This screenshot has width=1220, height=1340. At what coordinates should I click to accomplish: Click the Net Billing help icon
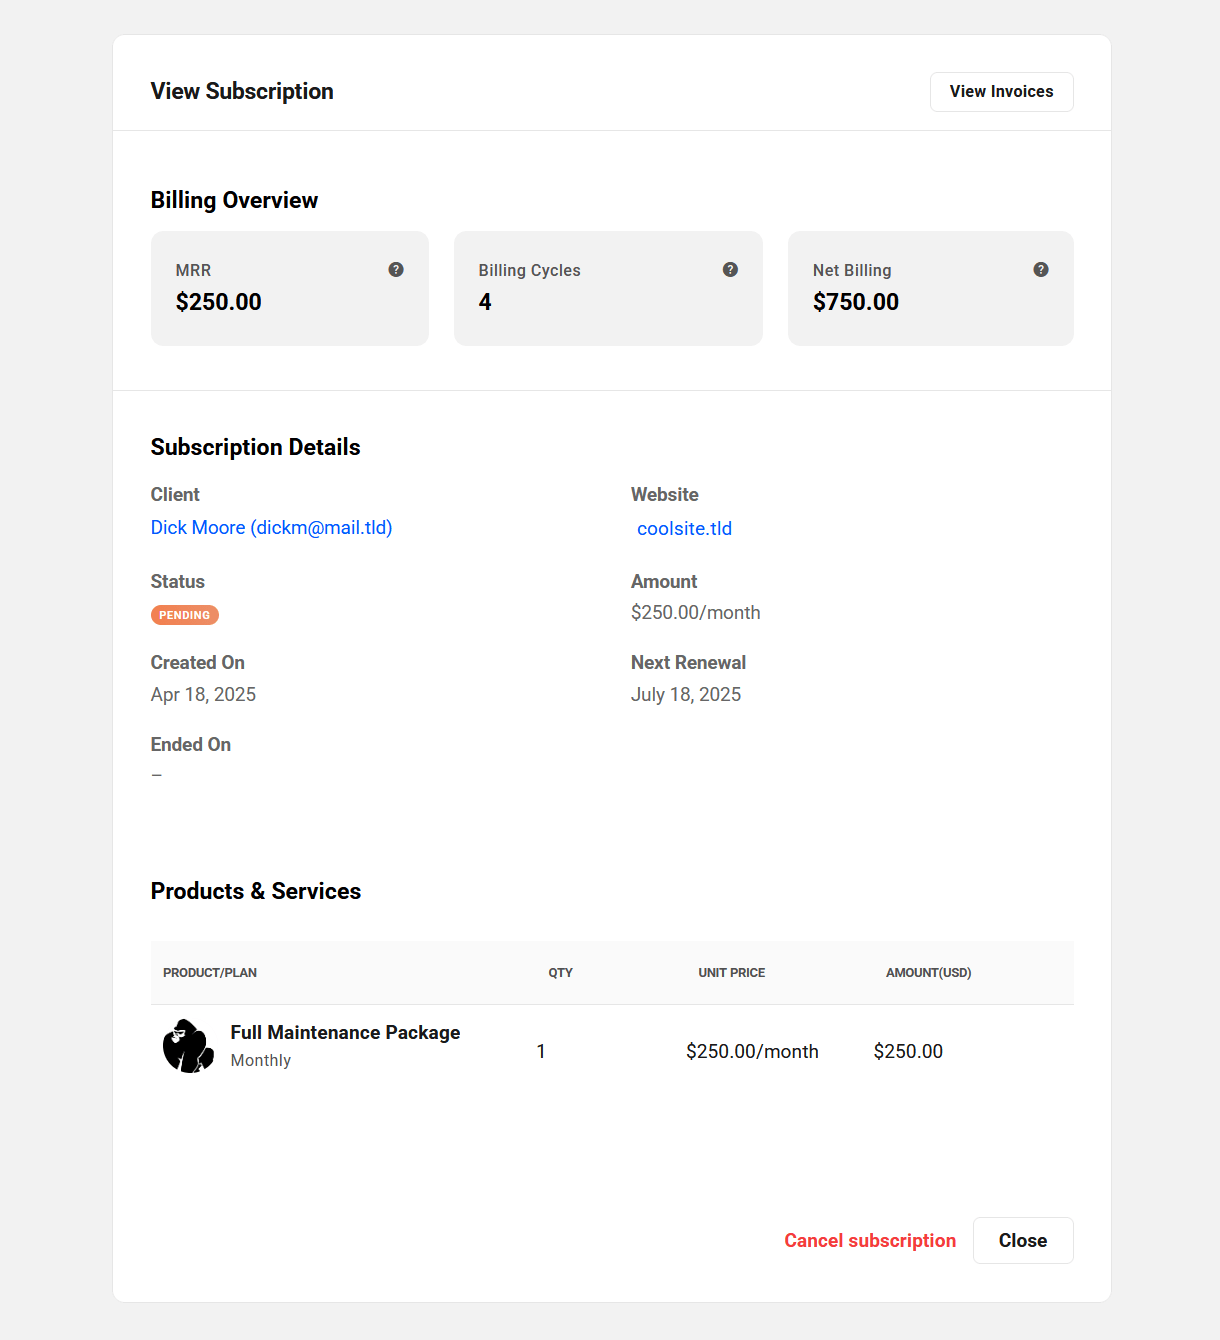pos(1041,270)
